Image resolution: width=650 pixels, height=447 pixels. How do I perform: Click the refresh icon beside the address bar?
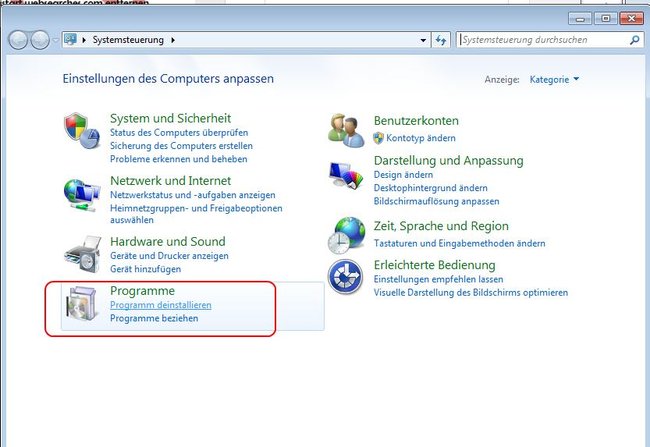tap(441, 40)
